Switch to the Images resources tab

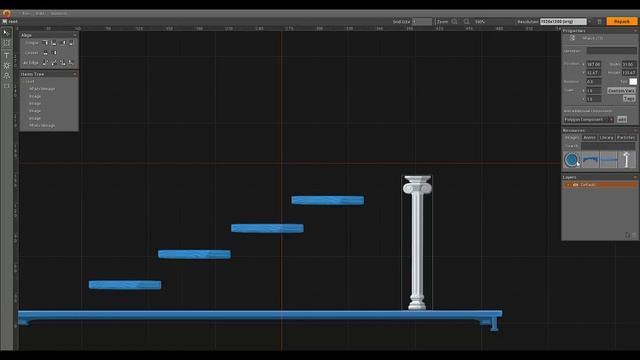point(572,138)
